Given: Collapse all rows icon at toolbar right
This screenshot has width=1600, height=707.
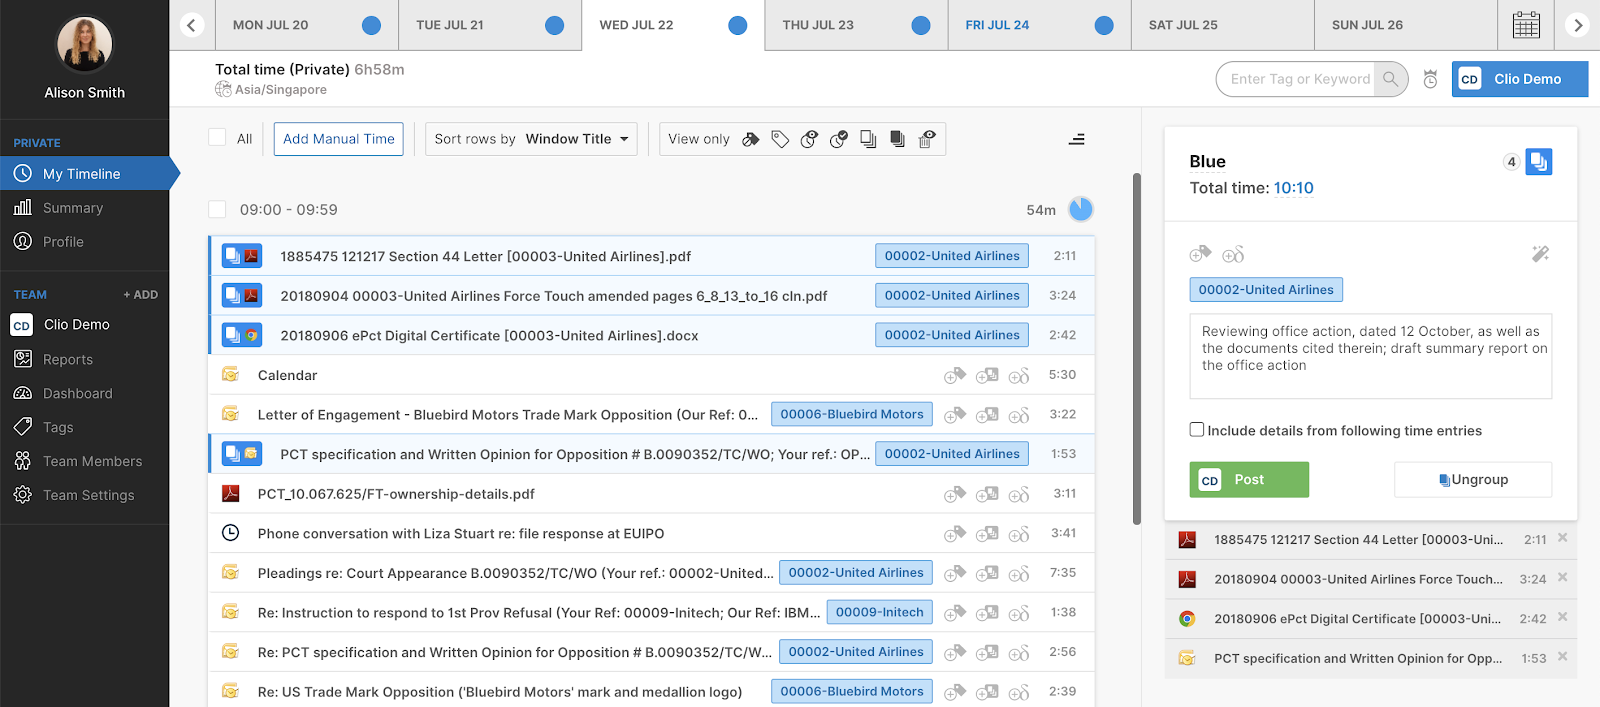Looking at the screenshot, I should 1076,139.
